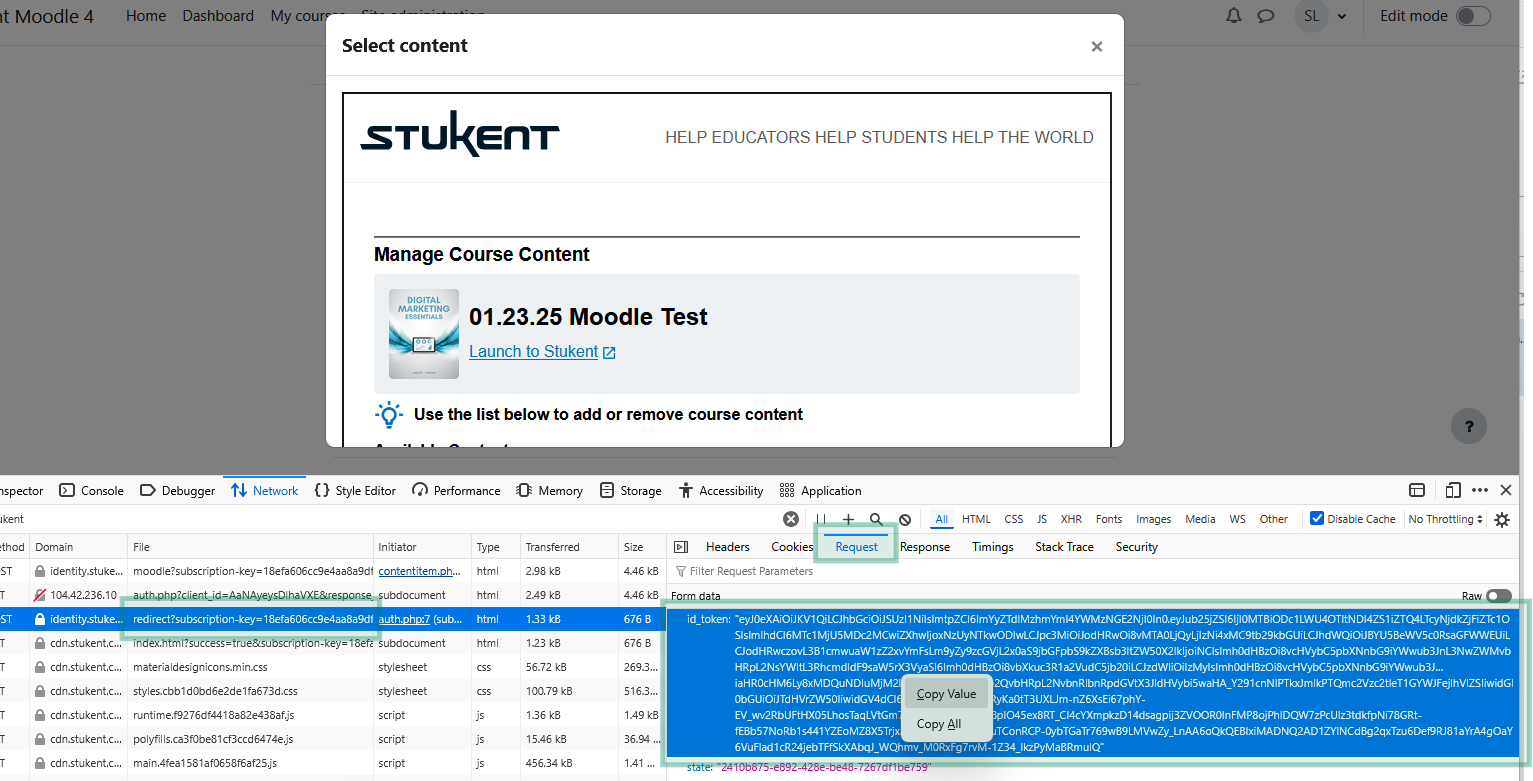Filter requests by CSS type
The width and height of the screenshot is (1533, 781).
1014,519
